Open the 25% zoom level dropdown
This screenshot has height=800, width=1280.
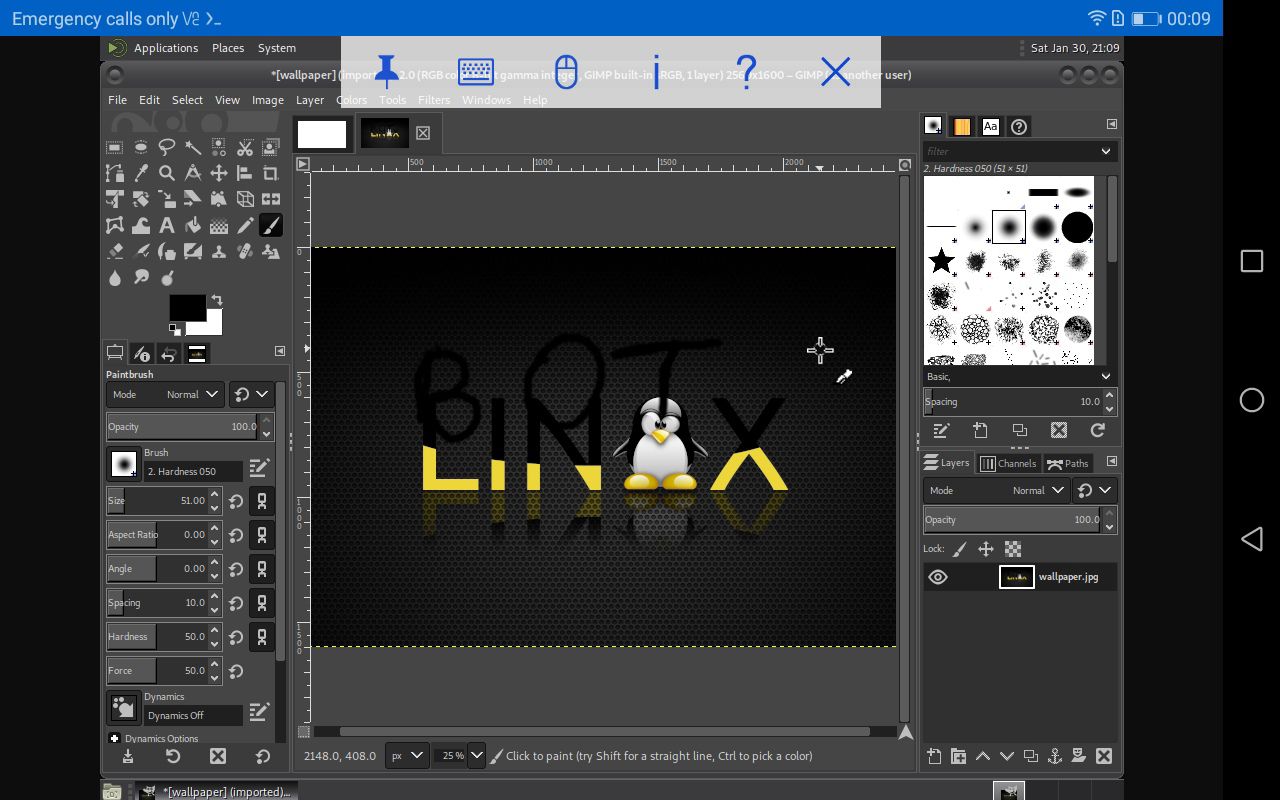[476, 756]
